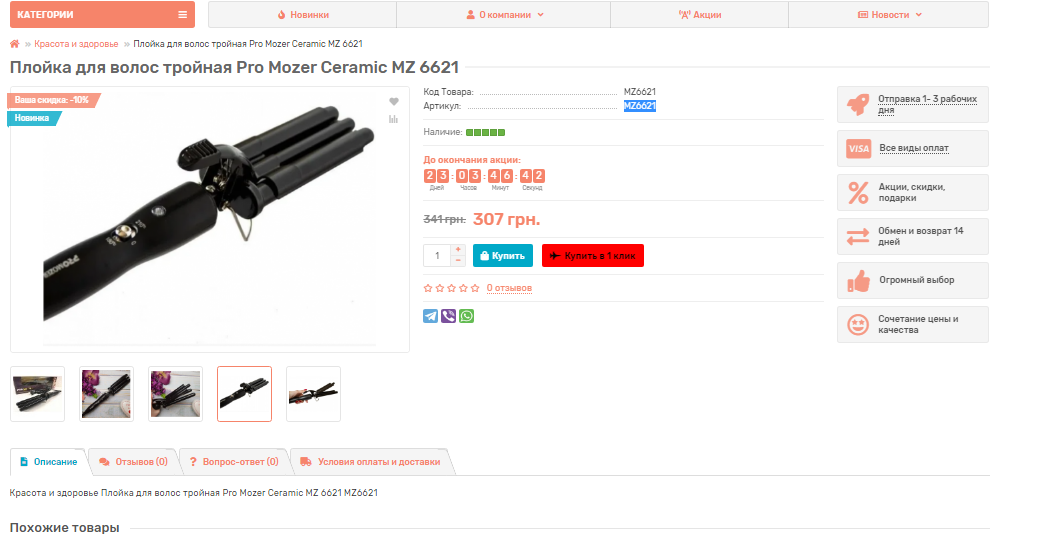Screen dimensions: 1039x544
Task: Open the Категории hamburger menu icon
Action: point(182,15)
